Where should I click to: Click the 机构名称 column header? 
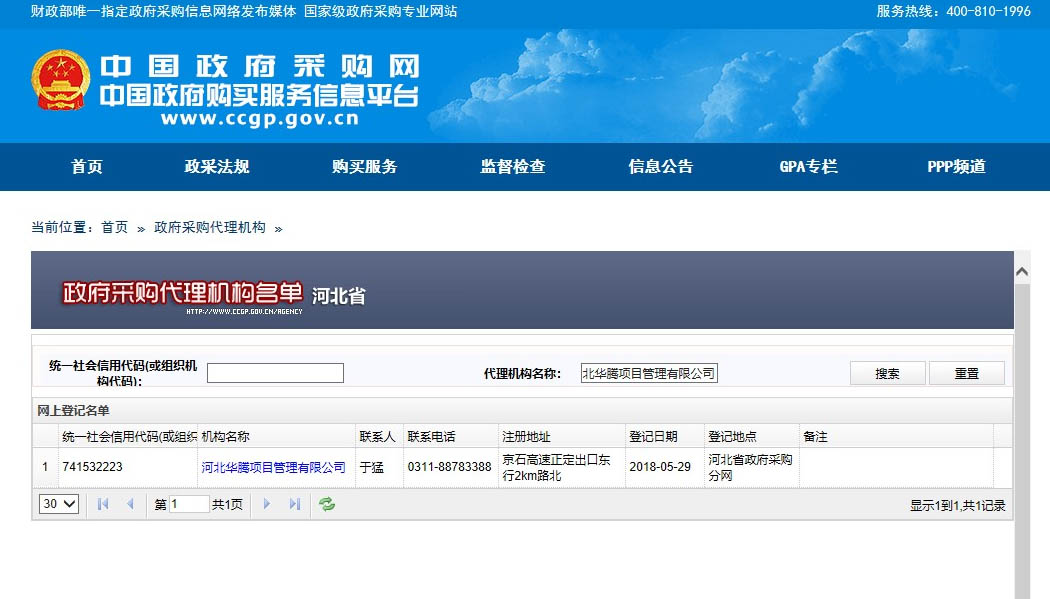click(x=277, y=436)
